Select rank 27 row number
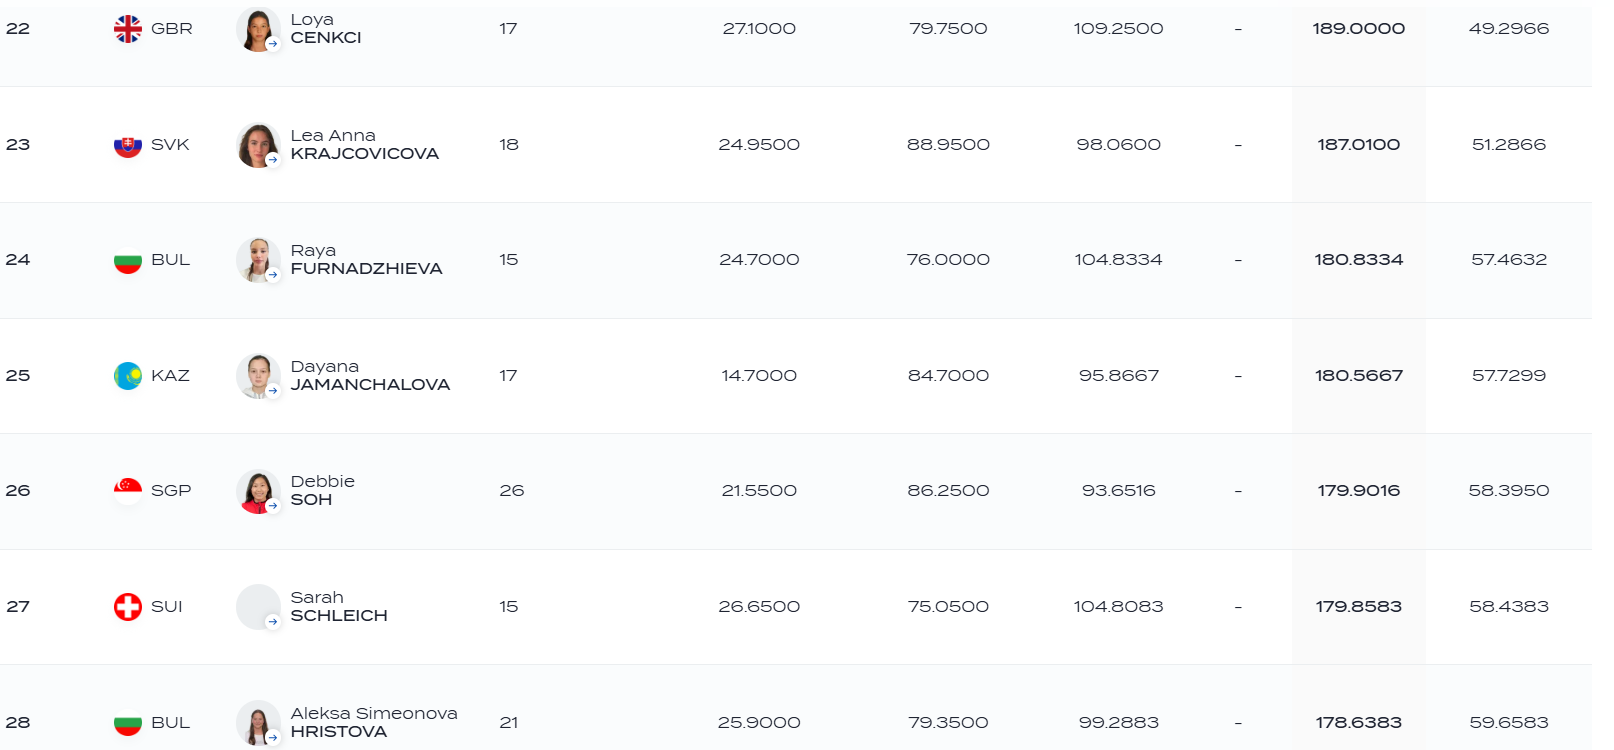 [18, 607]
